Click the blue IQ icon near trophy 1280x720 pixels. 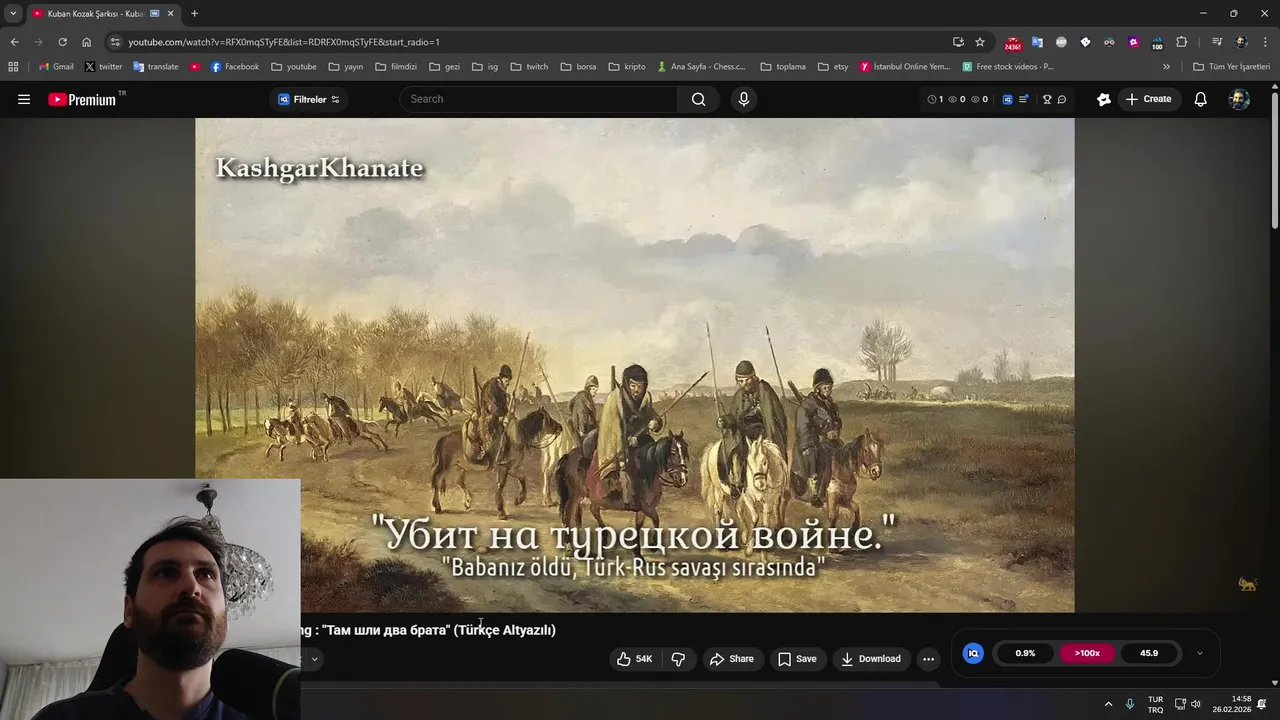click(1007, 99)
